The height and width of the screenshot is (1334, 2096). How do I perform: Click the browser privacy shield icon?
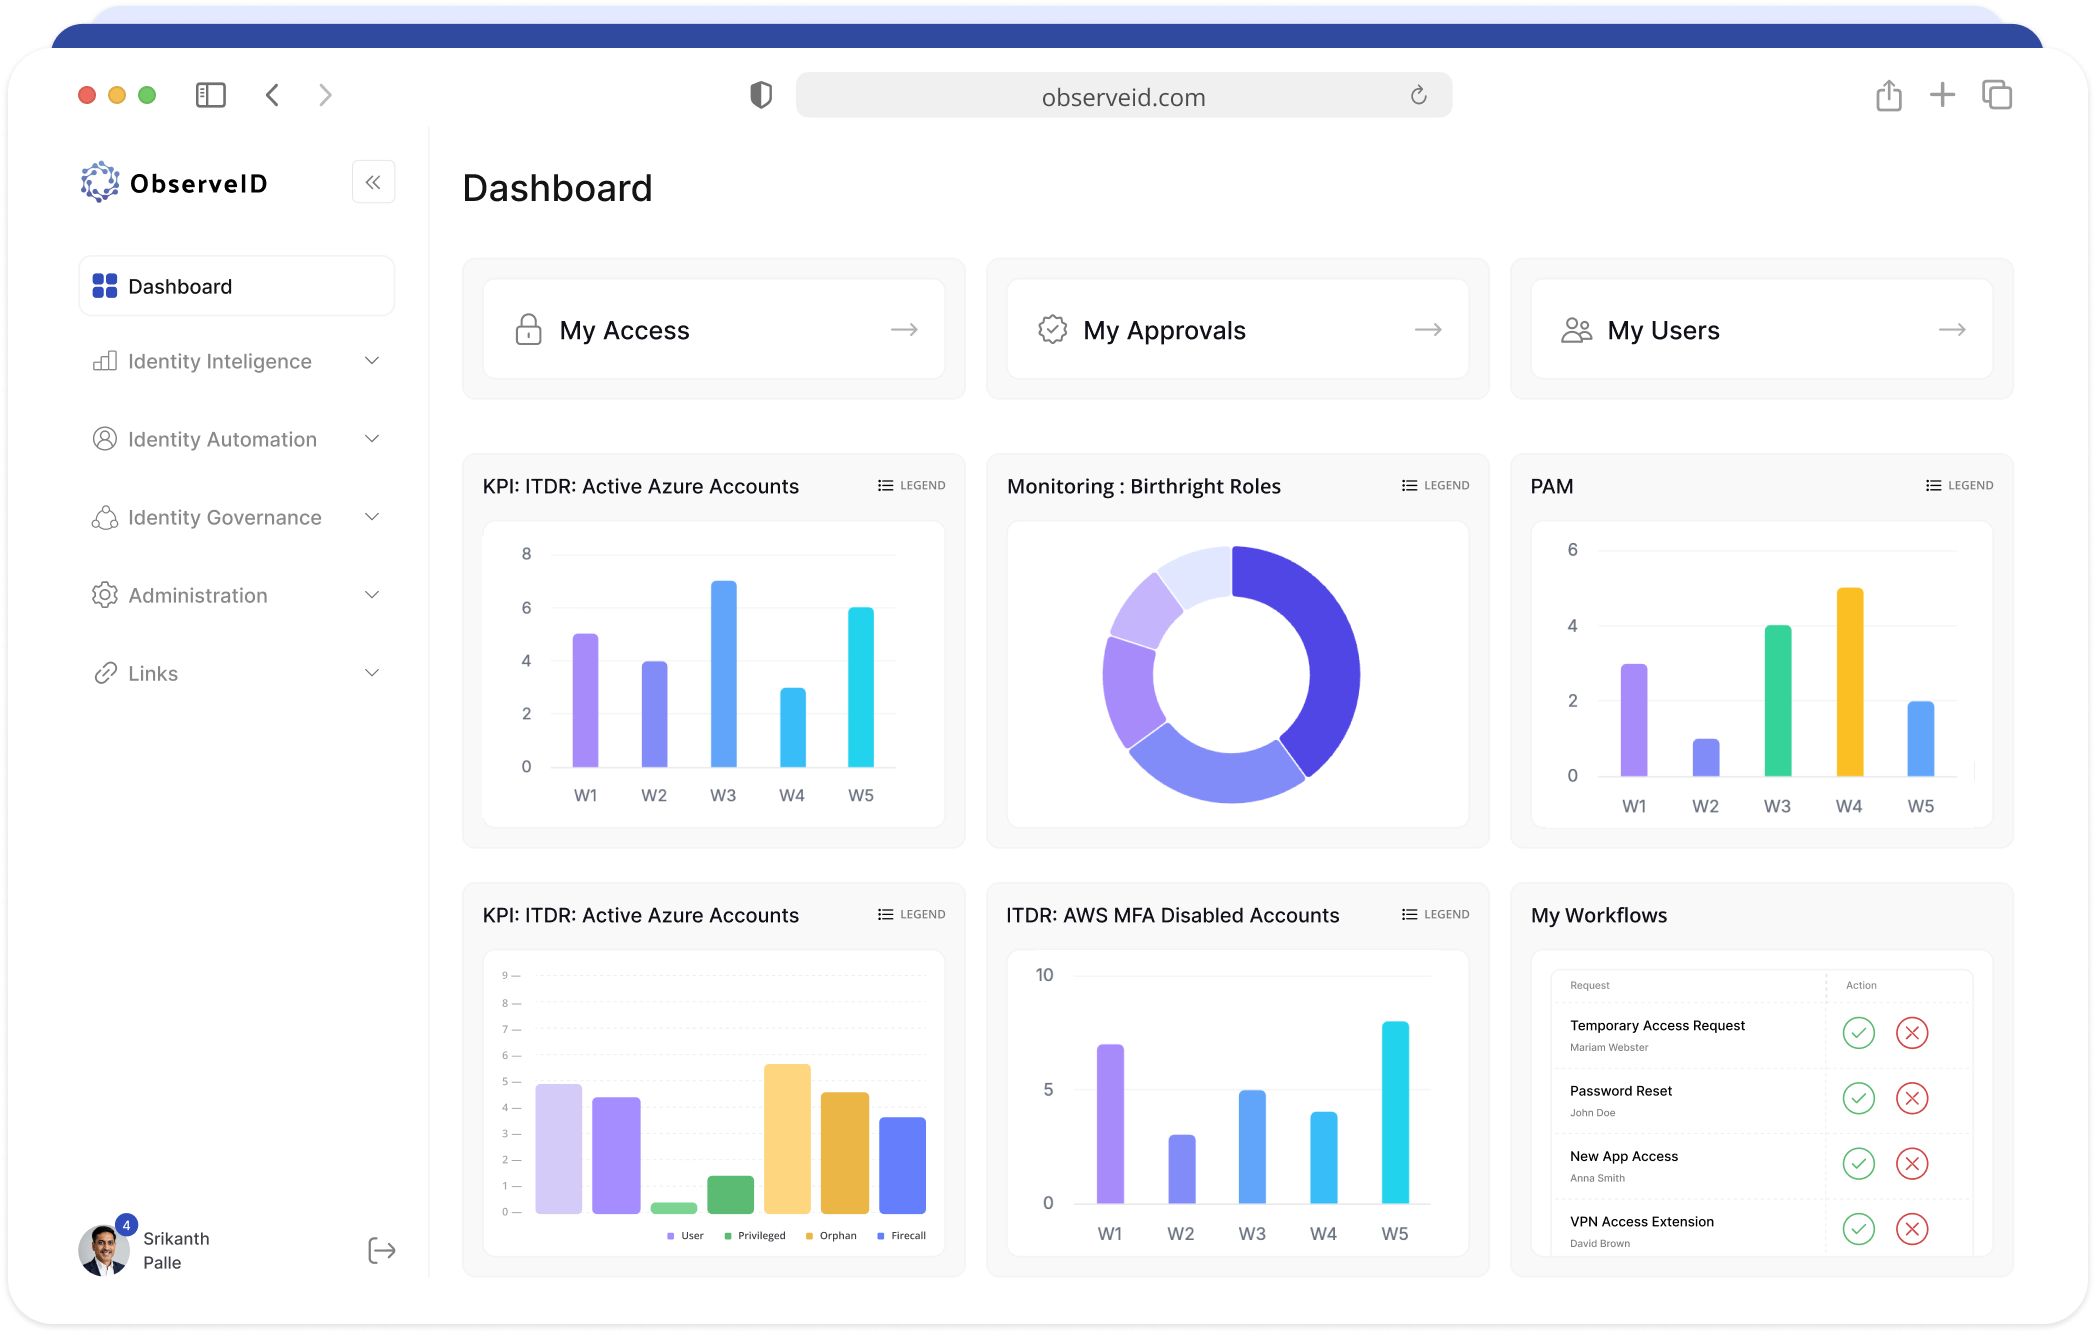coord(761,95)
